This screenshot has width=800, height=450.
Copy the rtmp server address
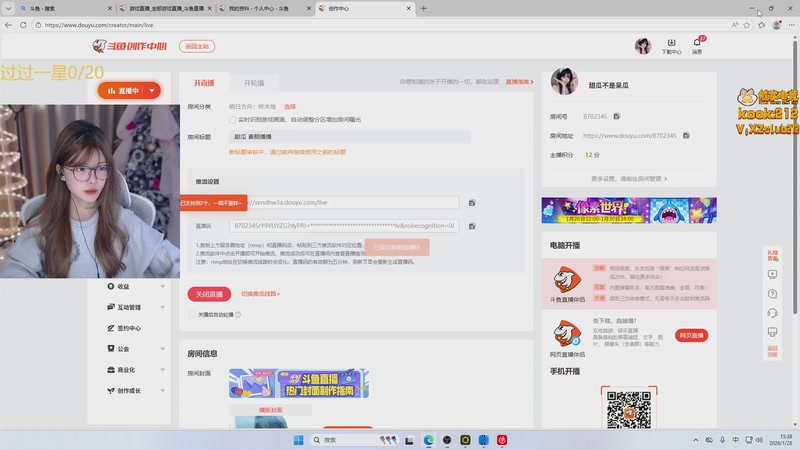click(x=472, y=203)
